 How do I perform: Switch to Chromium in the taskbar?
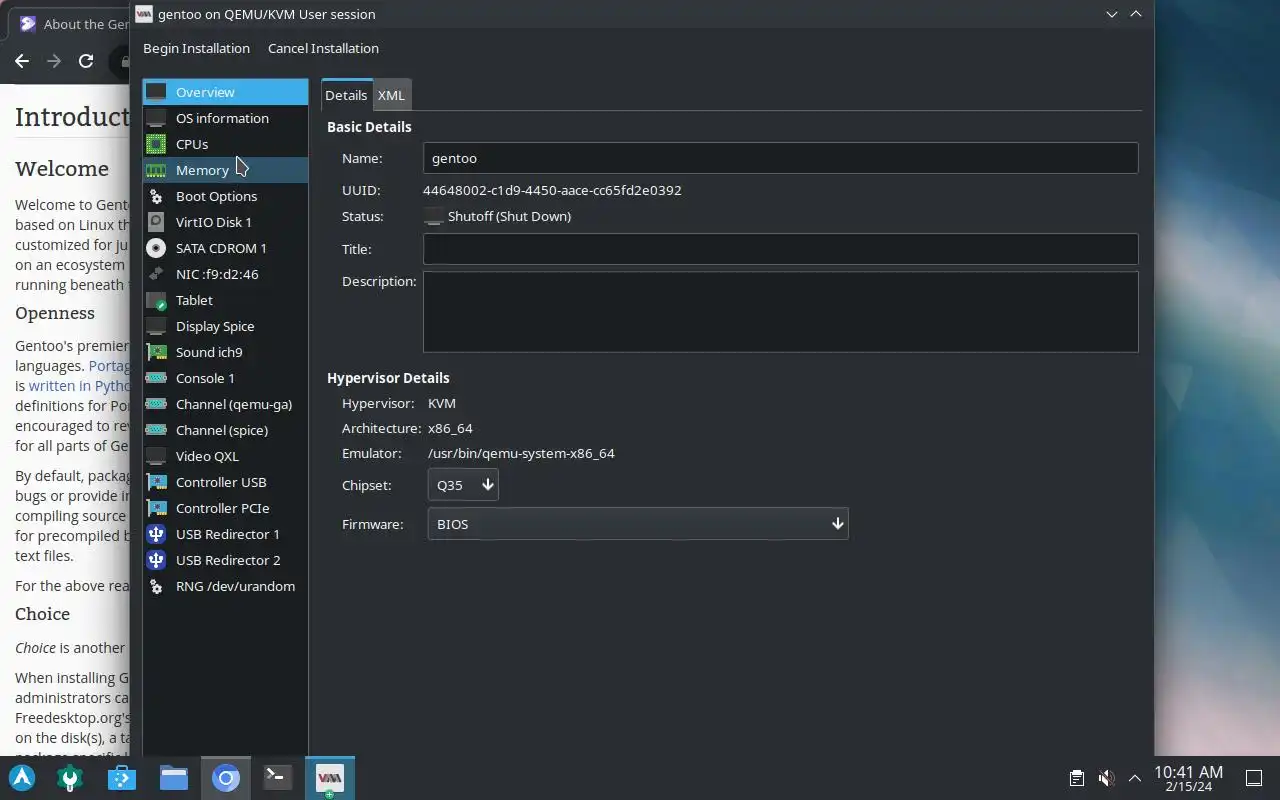(x=226, y=777)
